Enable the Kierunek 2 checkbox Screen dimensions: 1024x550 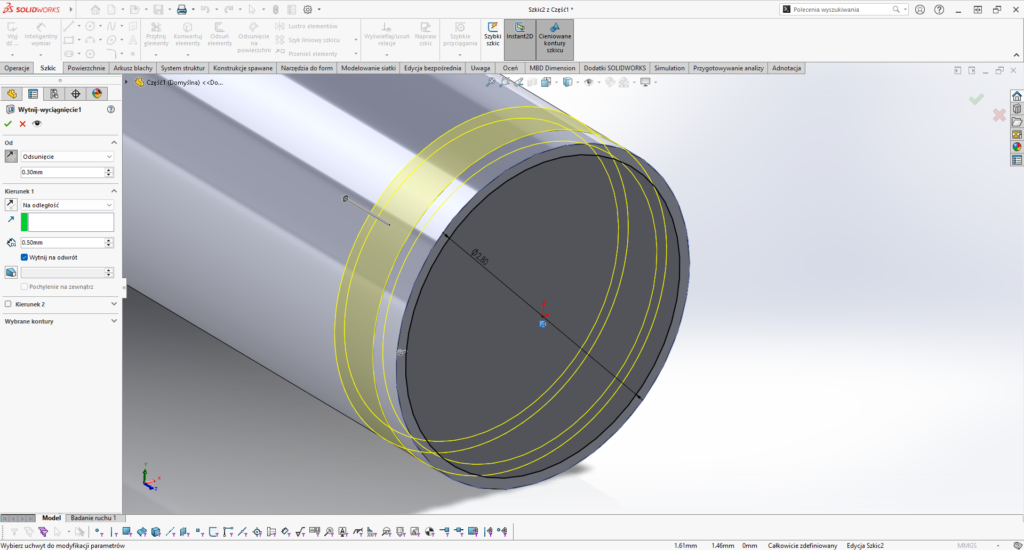click(x=9, y=304)
